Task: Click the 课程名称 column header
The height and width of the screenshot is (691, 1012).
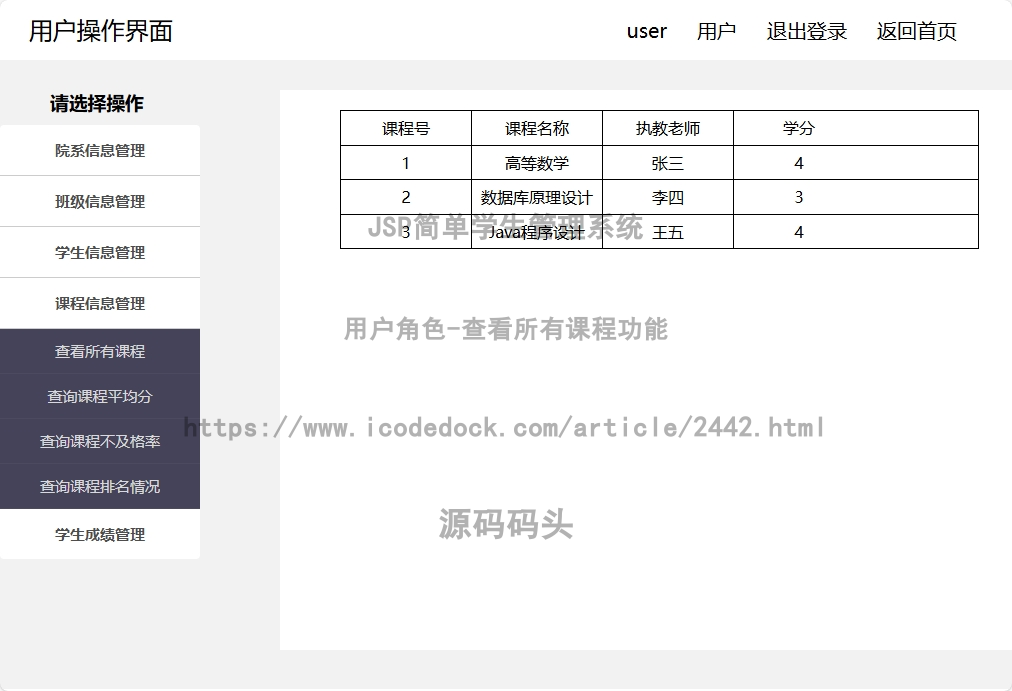Action: click(x=537, y=128)
